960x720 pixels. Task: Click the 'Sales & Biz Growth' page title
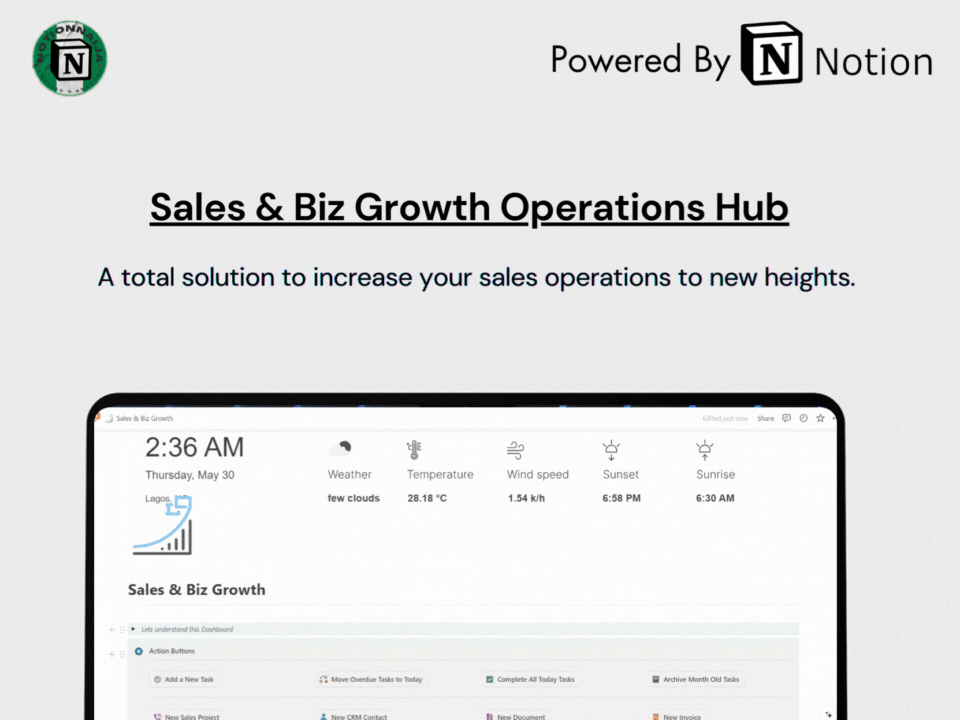click(197, 590)
